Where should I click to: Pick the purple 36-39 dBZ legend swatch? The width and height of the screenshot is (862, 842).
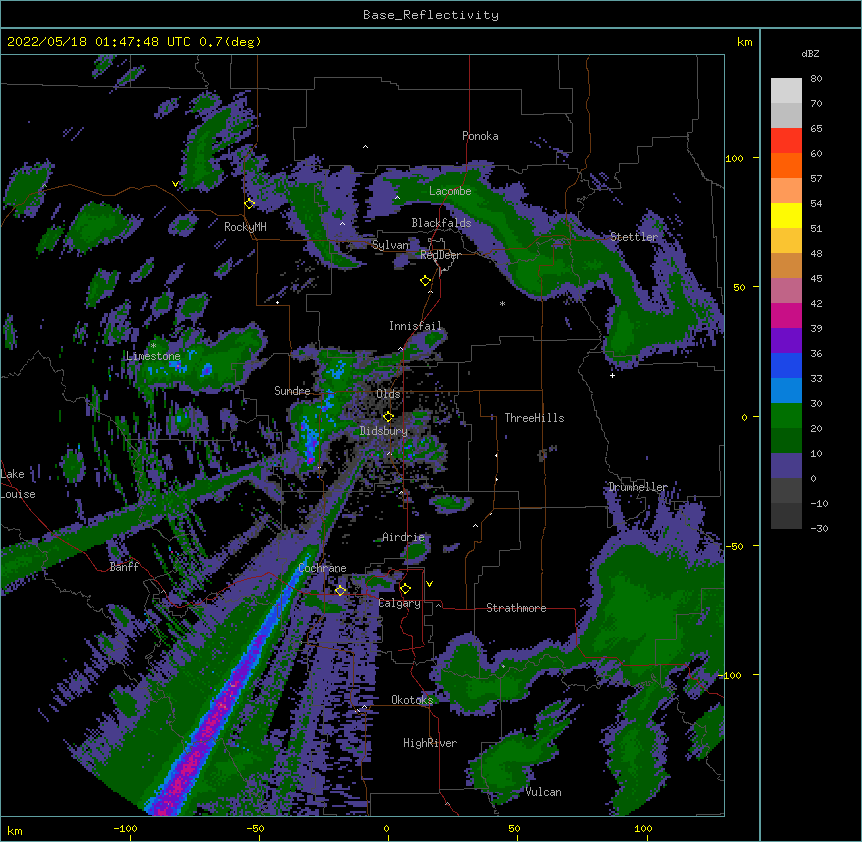click(x=786, y=341)
